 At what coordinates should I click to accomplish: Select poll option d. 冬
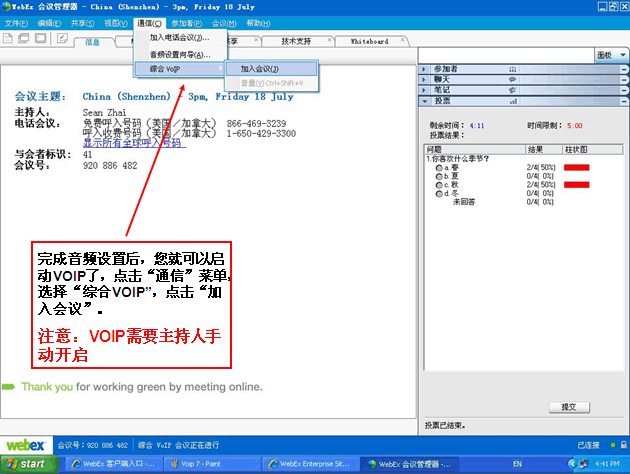click(x=439, y=194)
